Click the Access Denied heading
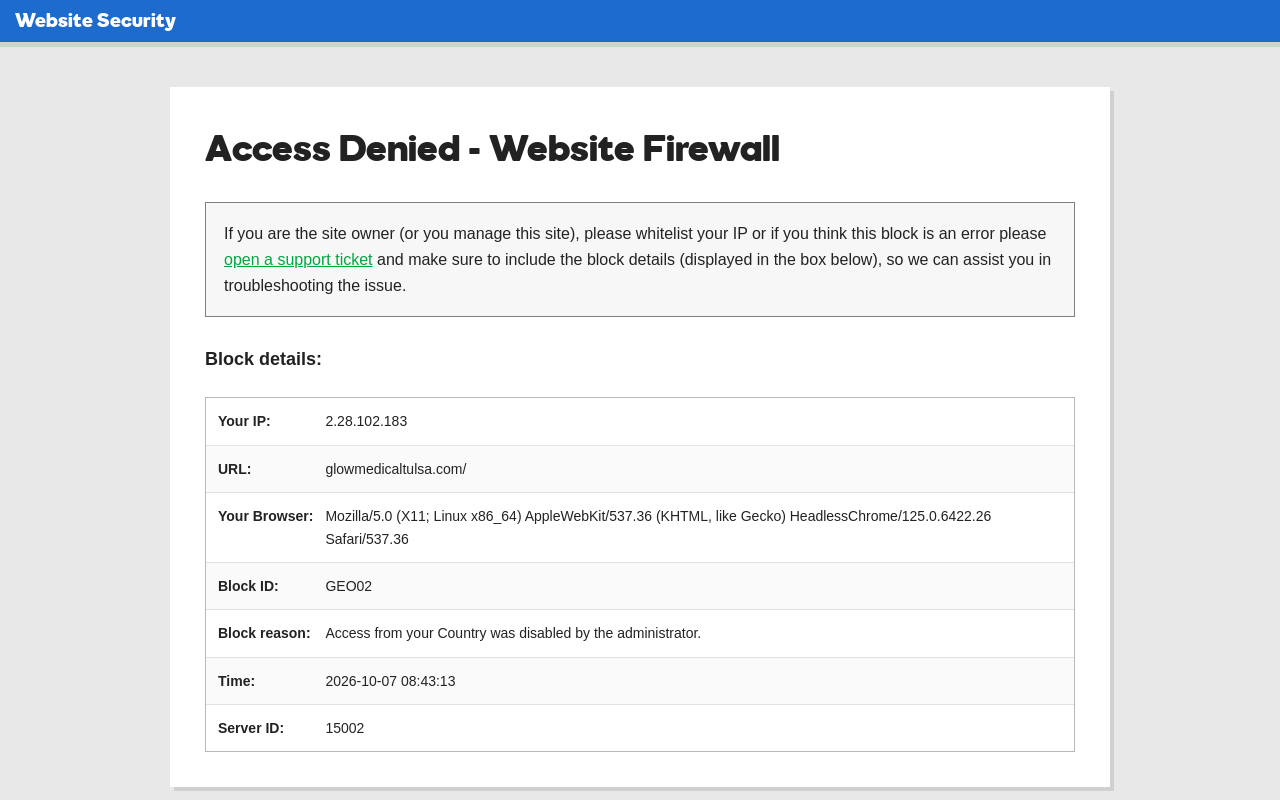 [x=492, y=149]
